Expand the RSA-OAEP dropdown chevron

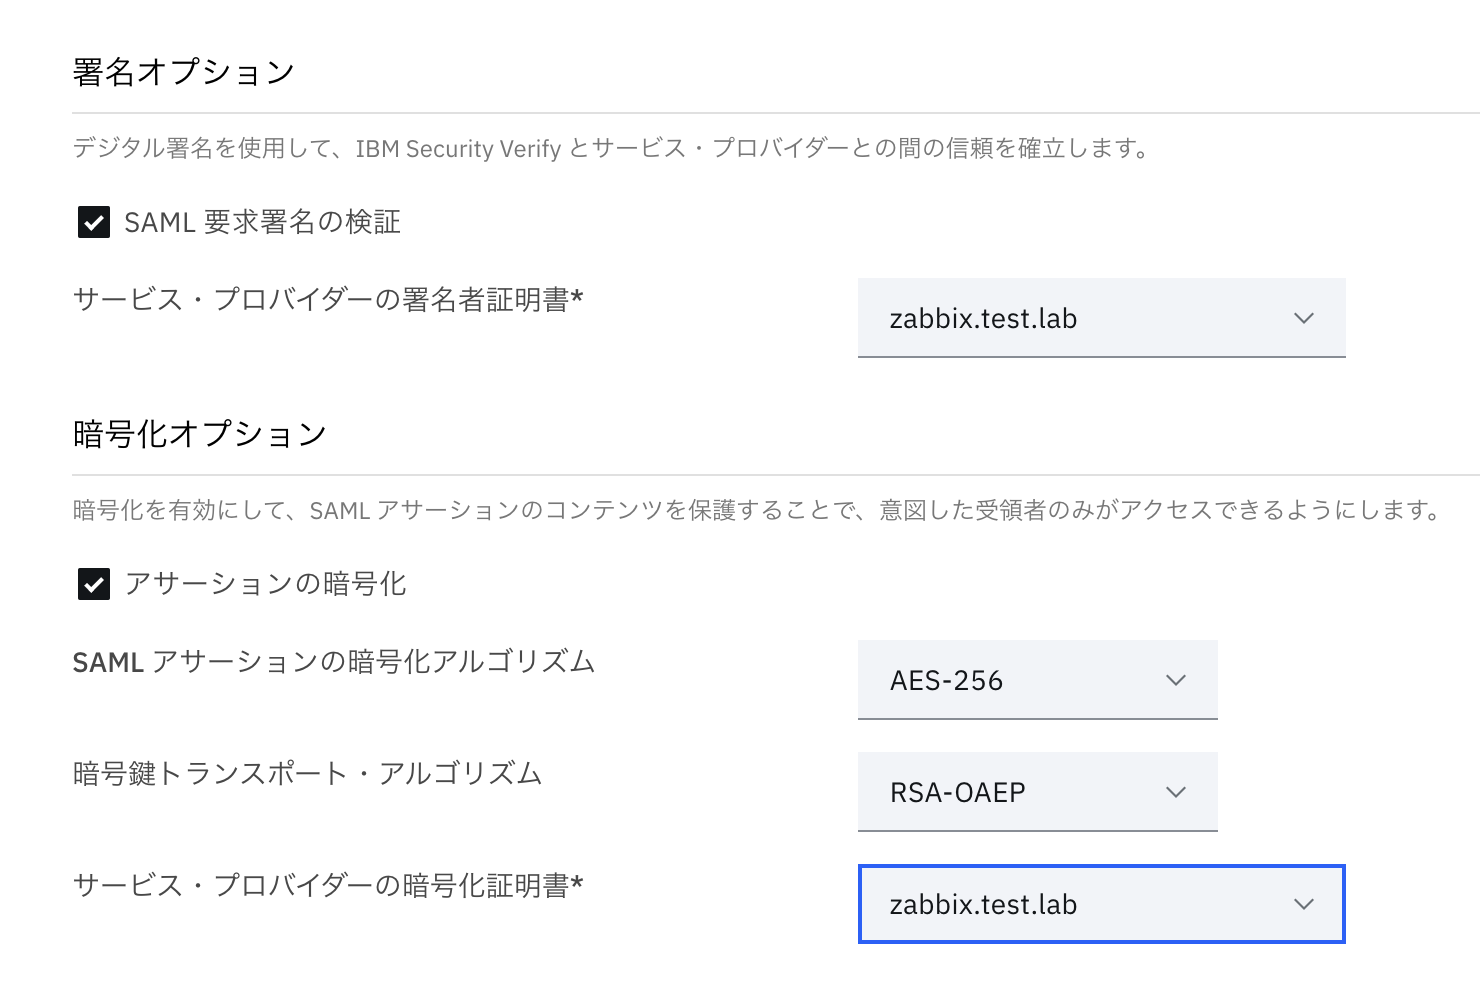[1175, 792]
